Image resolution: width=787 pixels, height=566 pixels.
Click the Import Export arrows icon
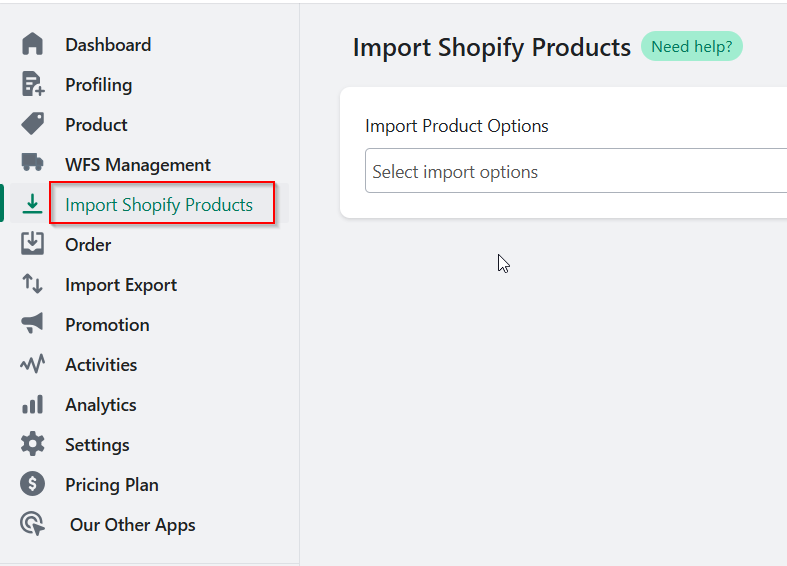tap(33, 284)
